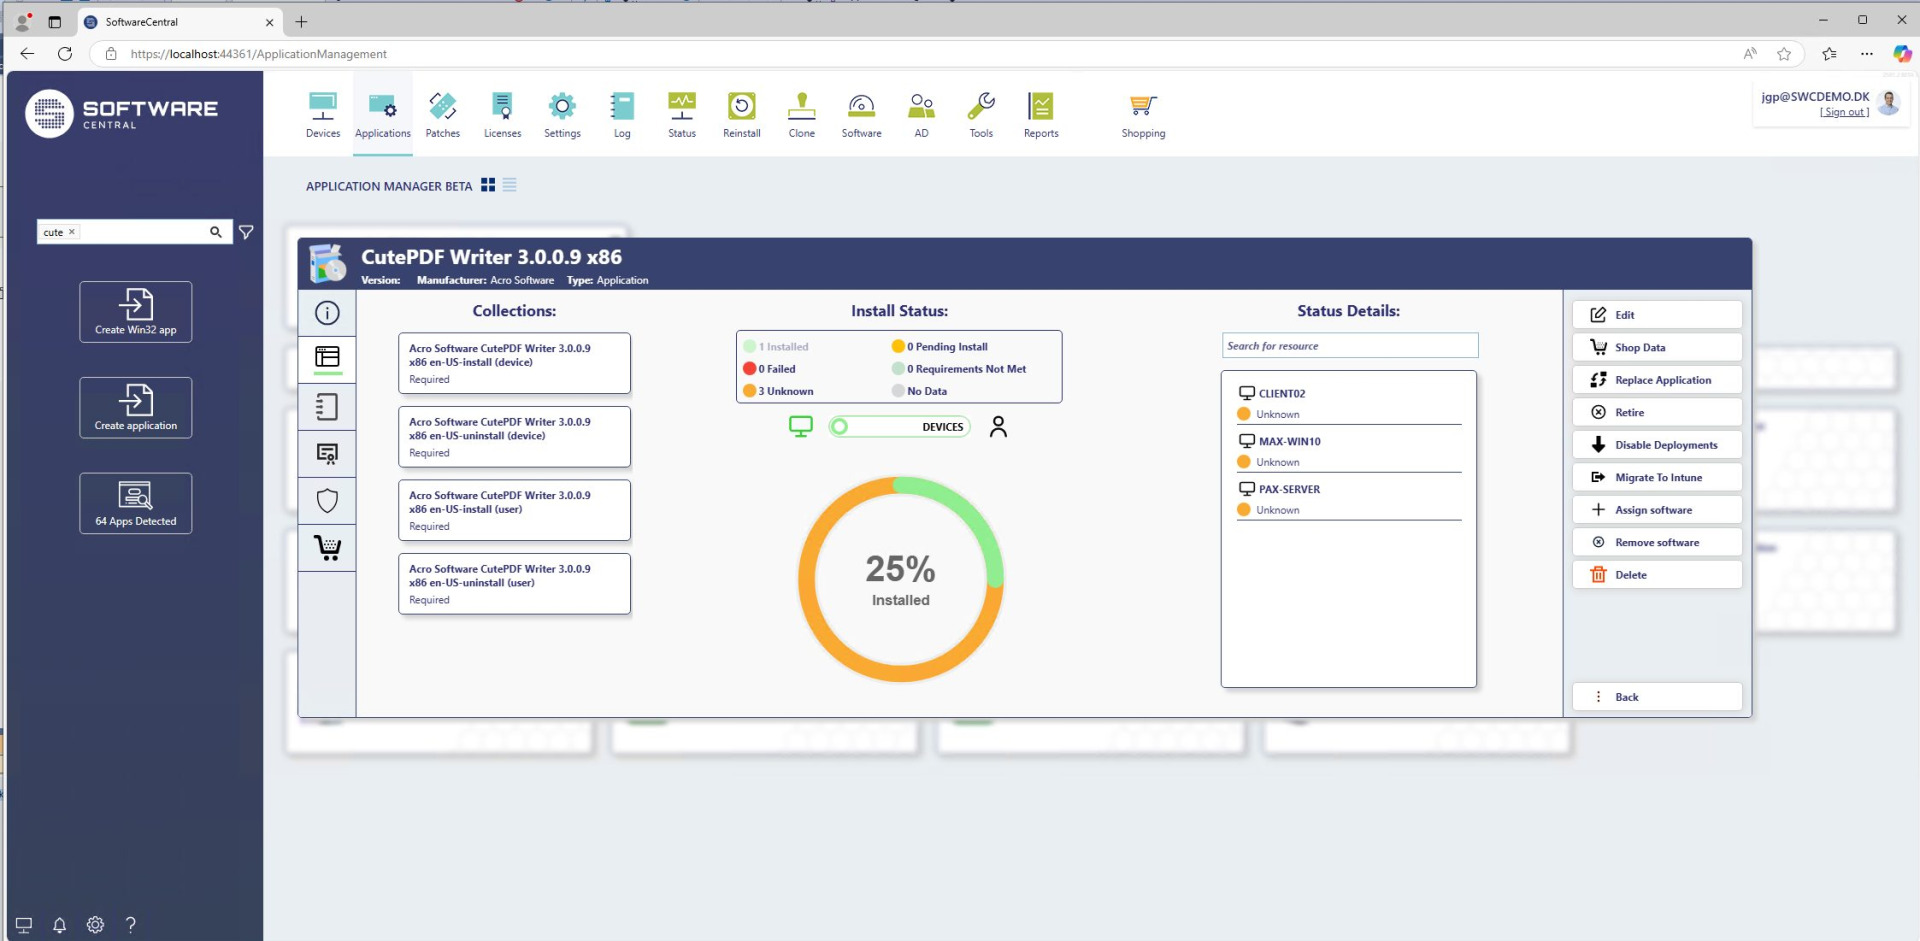This screenshot has width=1920, height=941.
Task: Open the info tab in application panel
Action: (x=327, y=313)
